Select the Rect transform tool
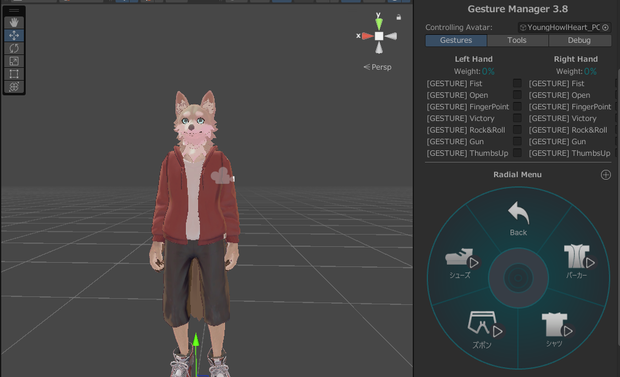The height and width of the screenshot is (377, 620). click(14, 74)
